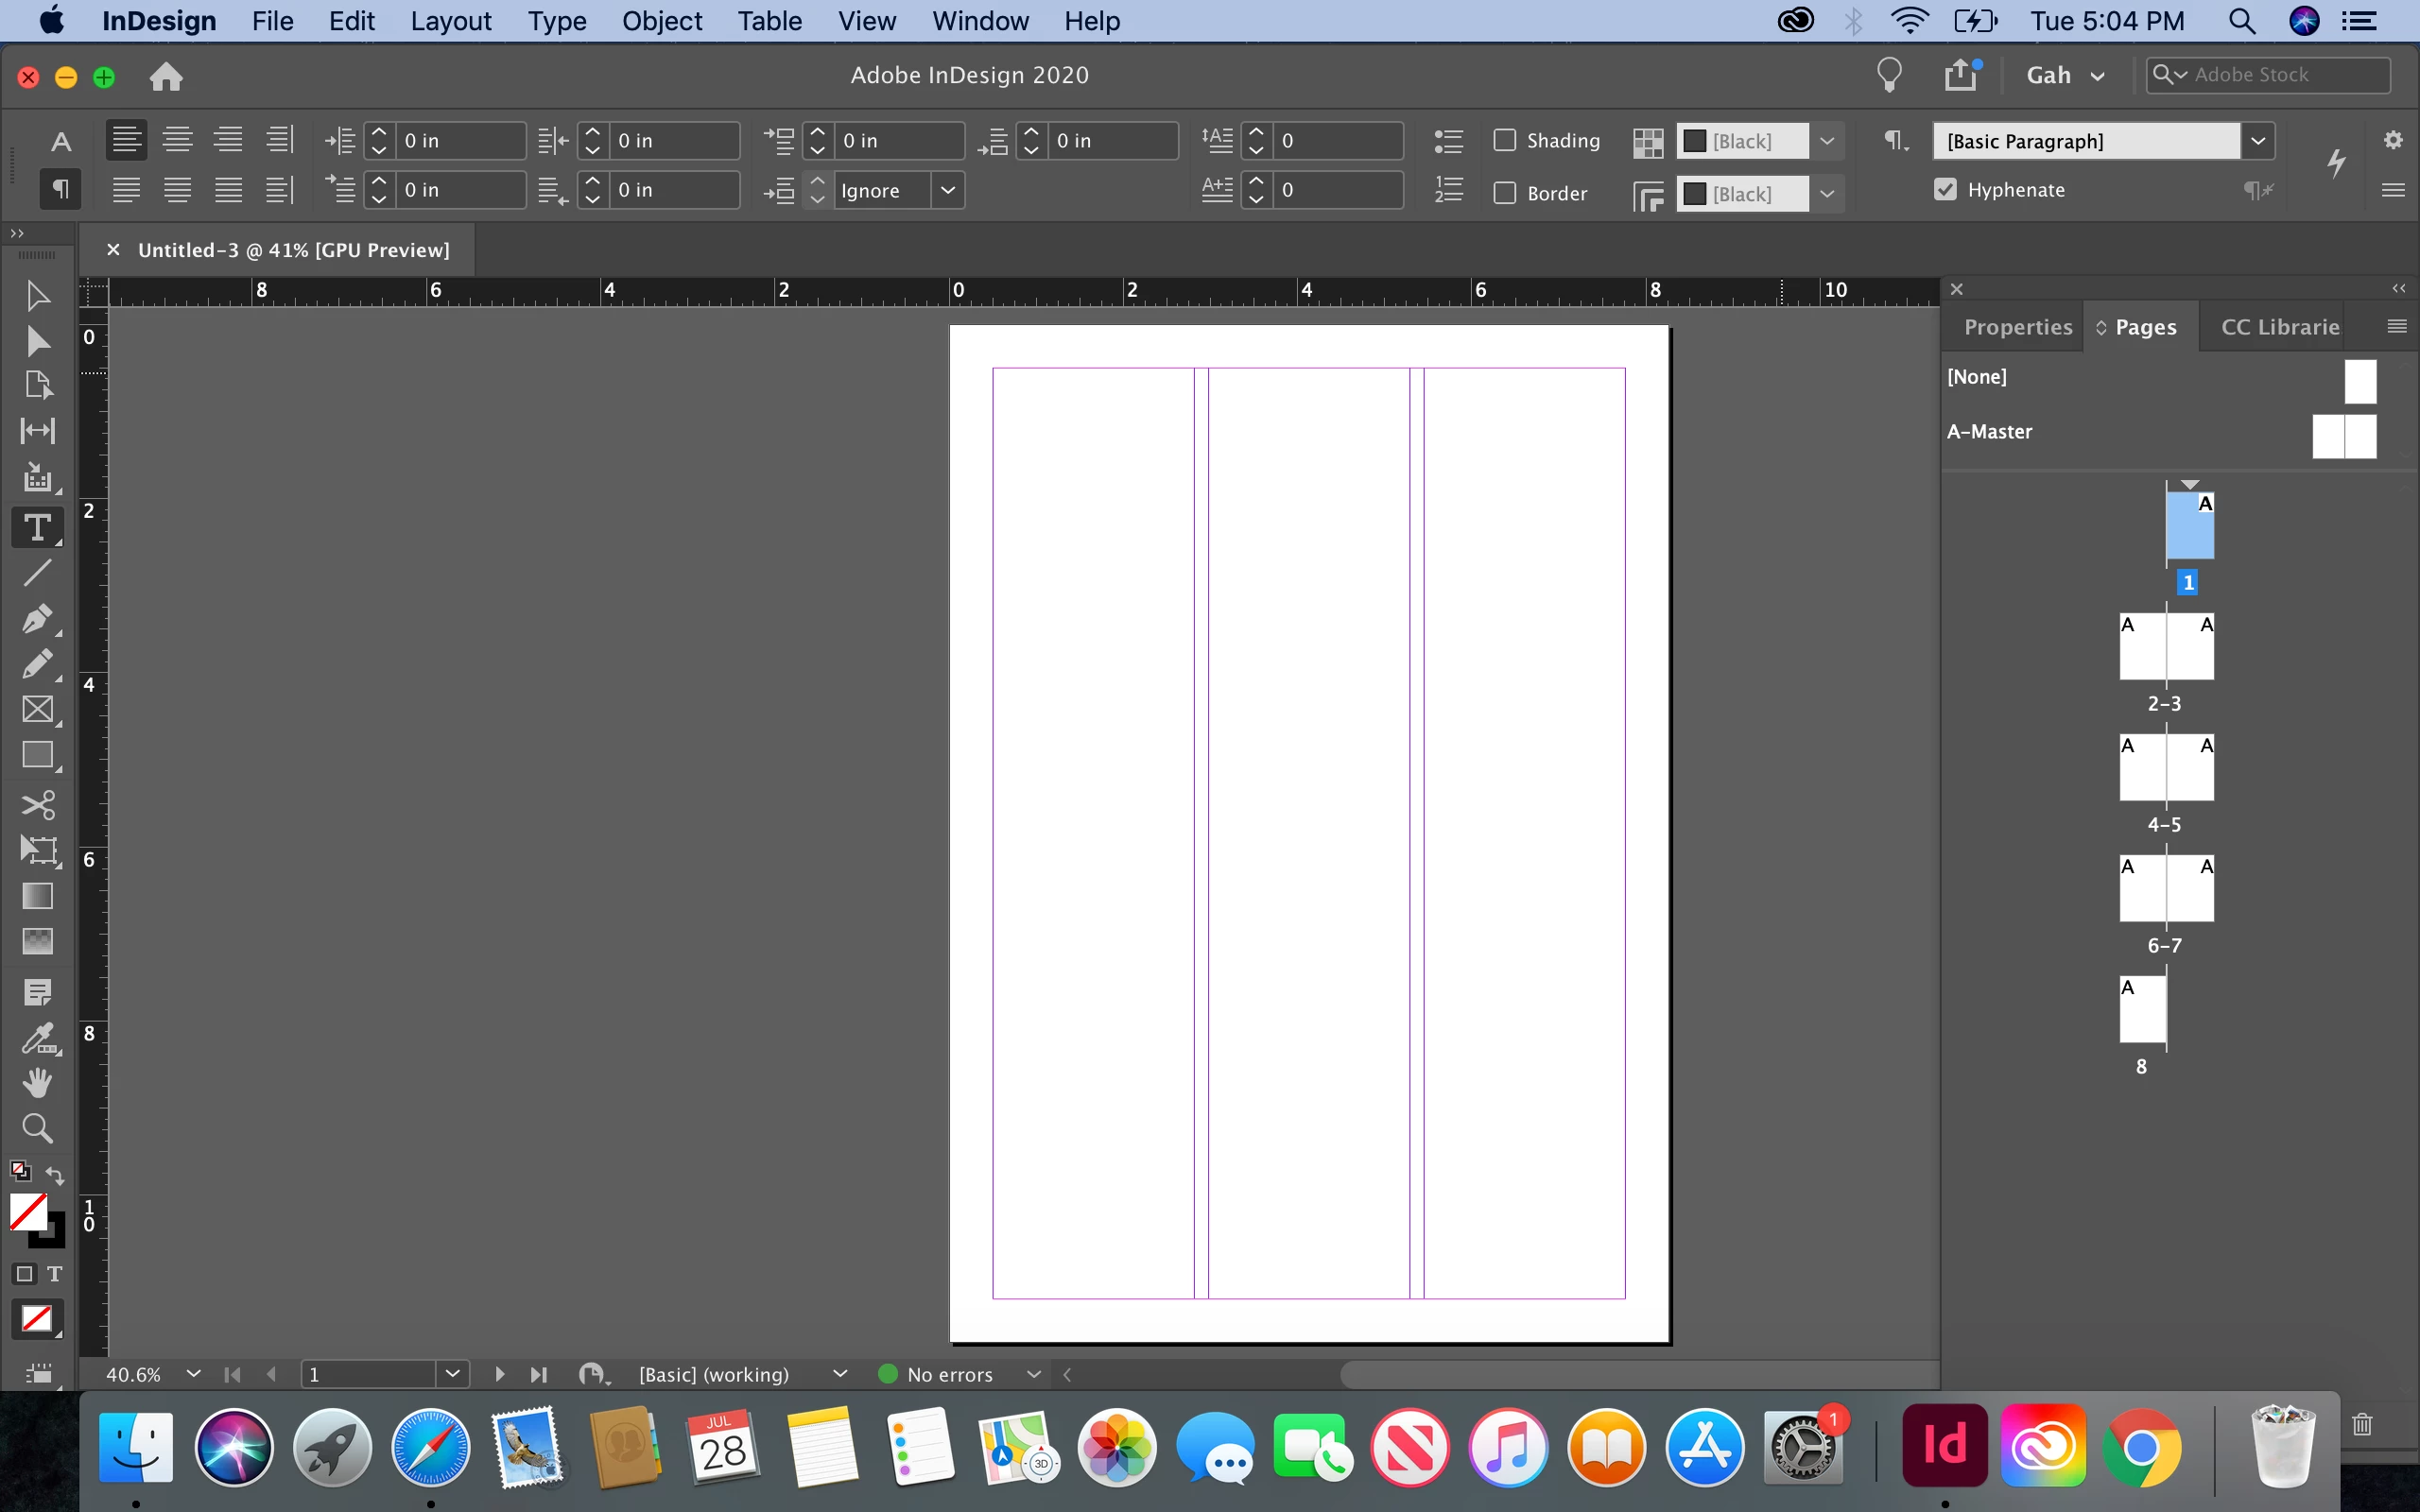Open the page number dropdown
The image size is (2420, 1512).
click(453, 1374)
